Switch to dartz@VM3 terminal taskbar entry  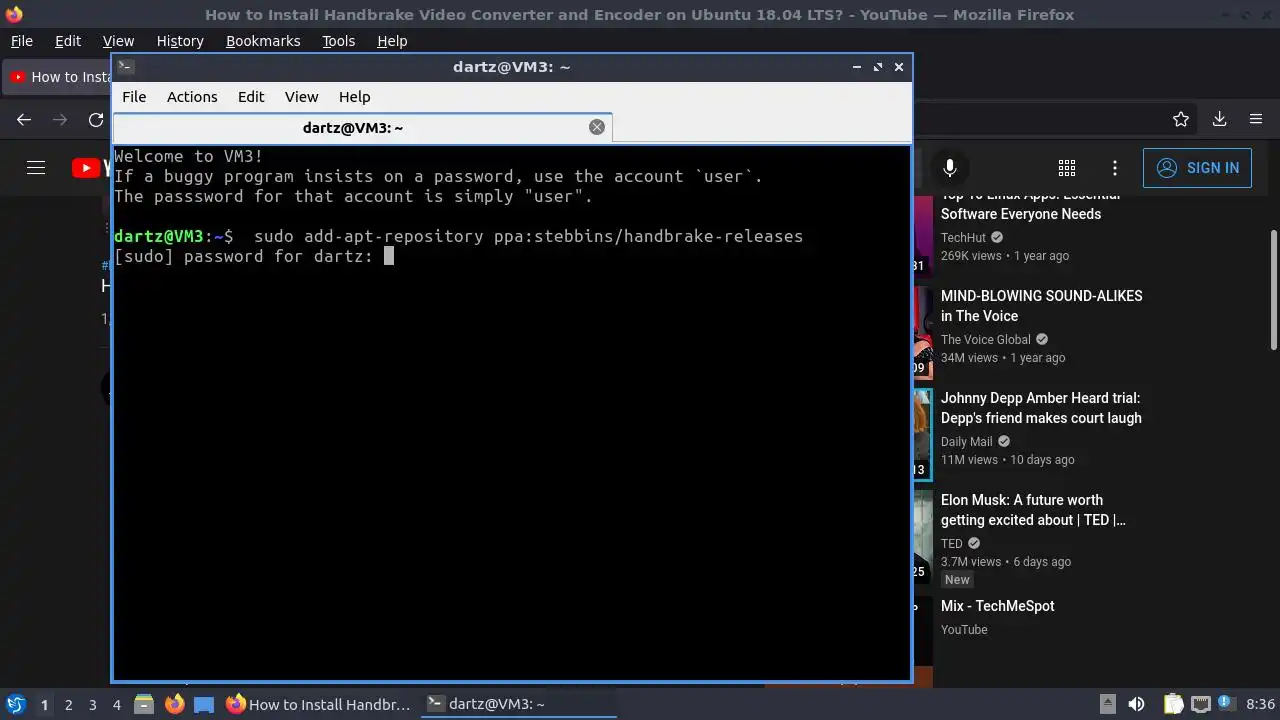click(516, 704)
